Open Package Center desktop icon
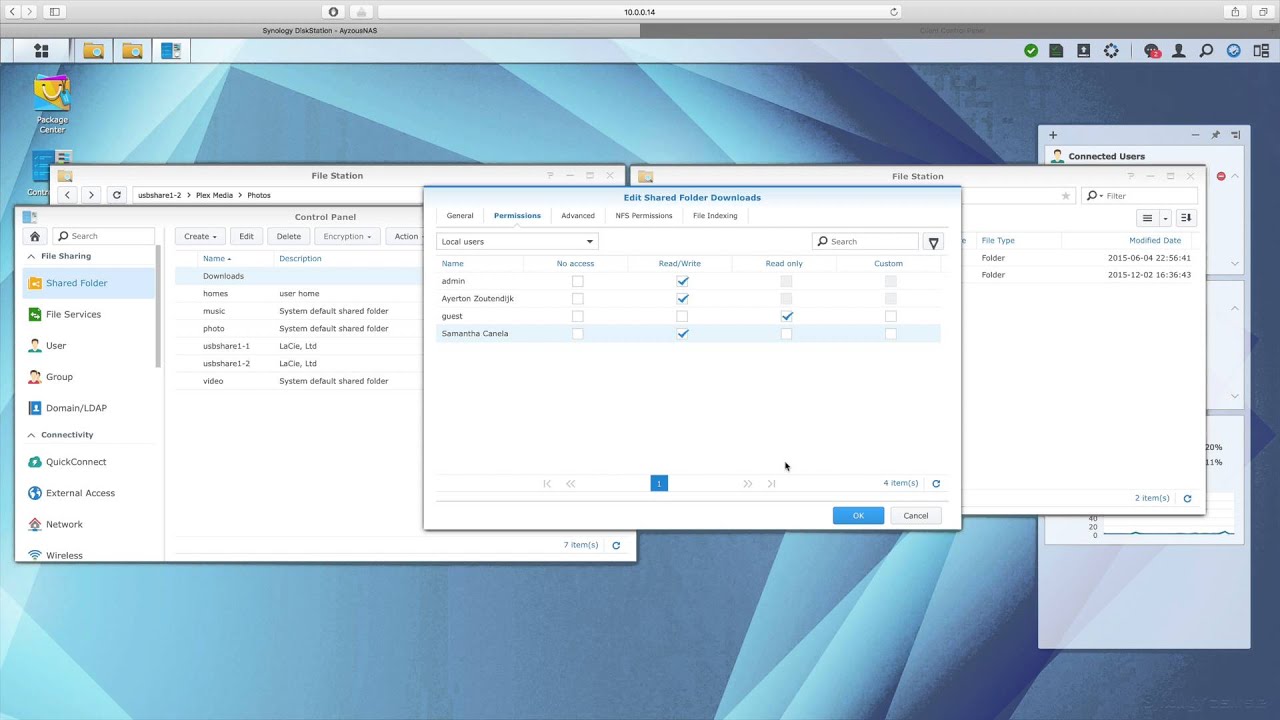Screen dimensions: 1280x720 point(52,105)
